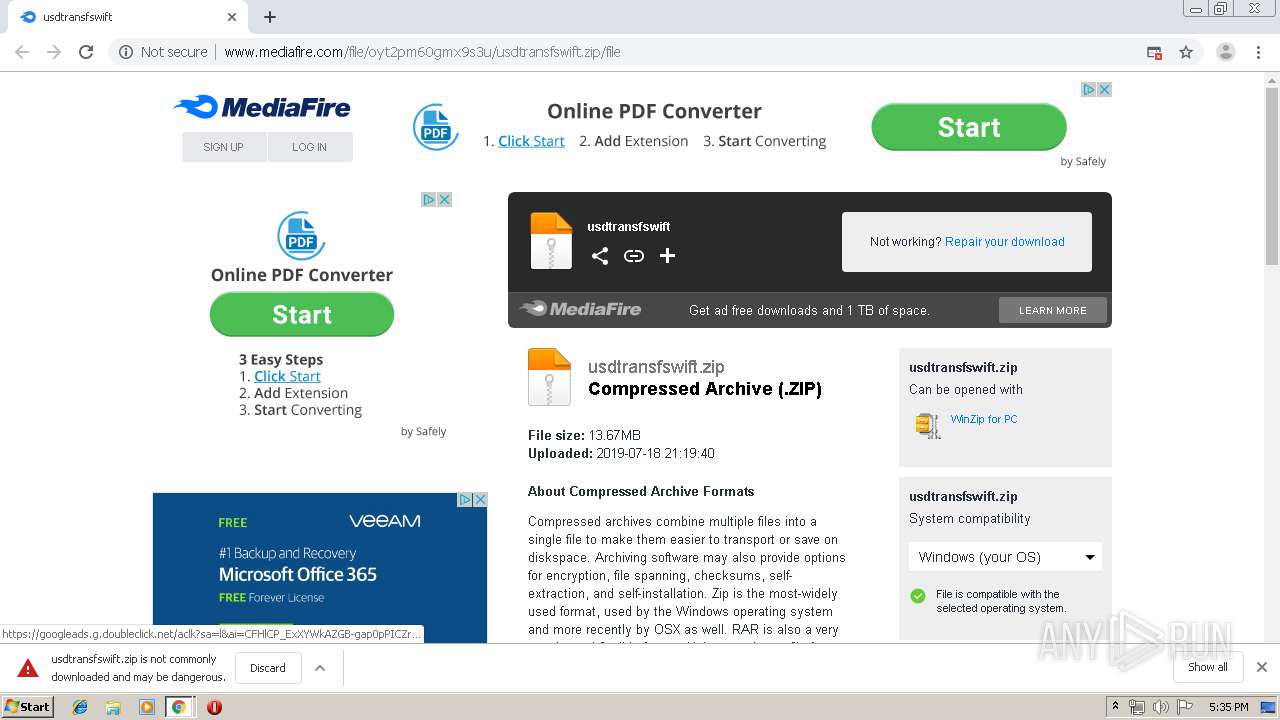
Task: Select the usdtransfswift browser tab
Action: pyautogui.click(x=128, y=17)
